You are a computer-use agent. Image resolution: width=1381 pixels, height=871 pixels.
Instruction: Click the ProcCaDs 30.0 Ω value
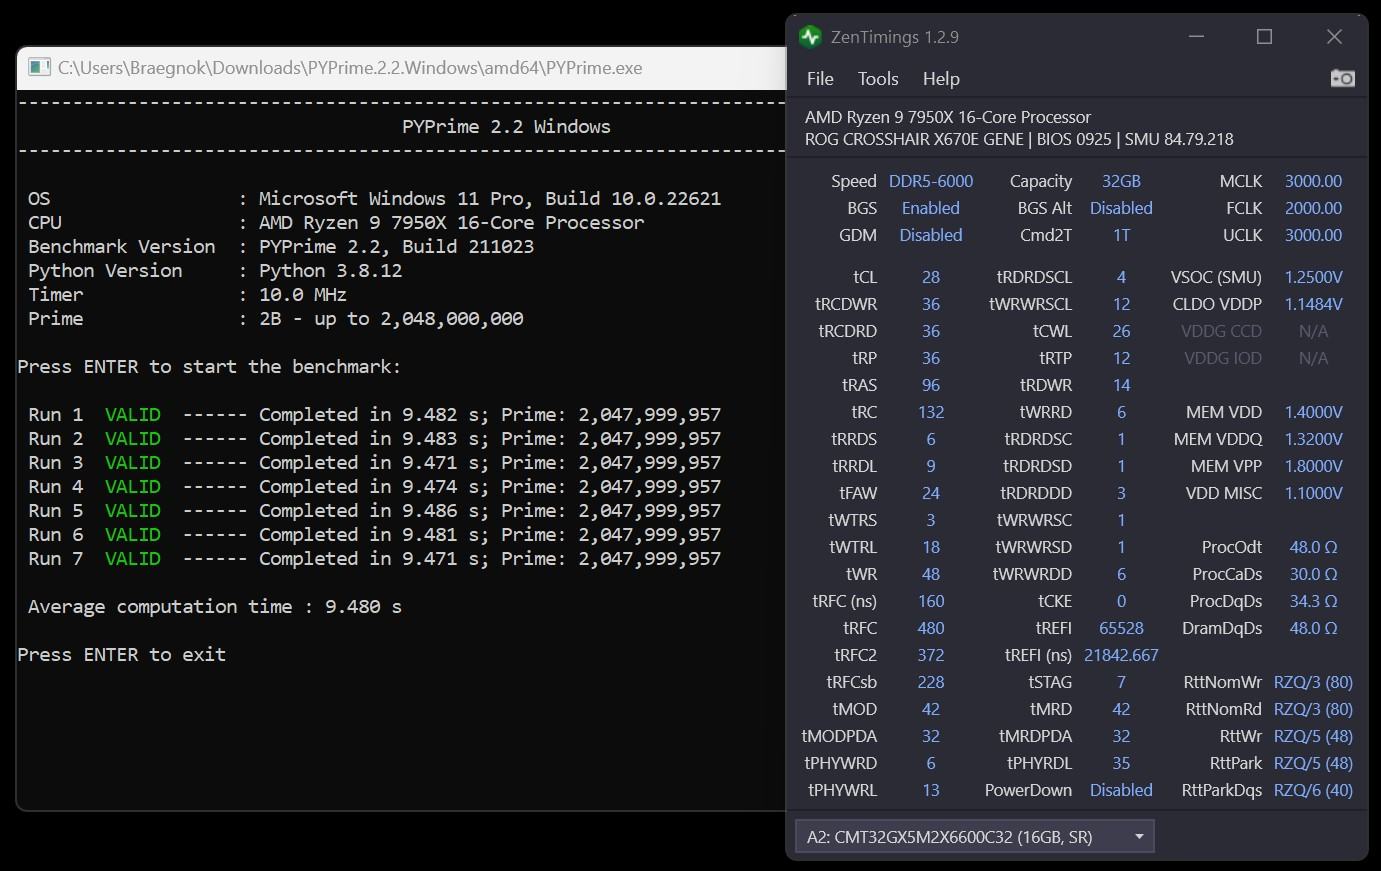click(1313, 574)
